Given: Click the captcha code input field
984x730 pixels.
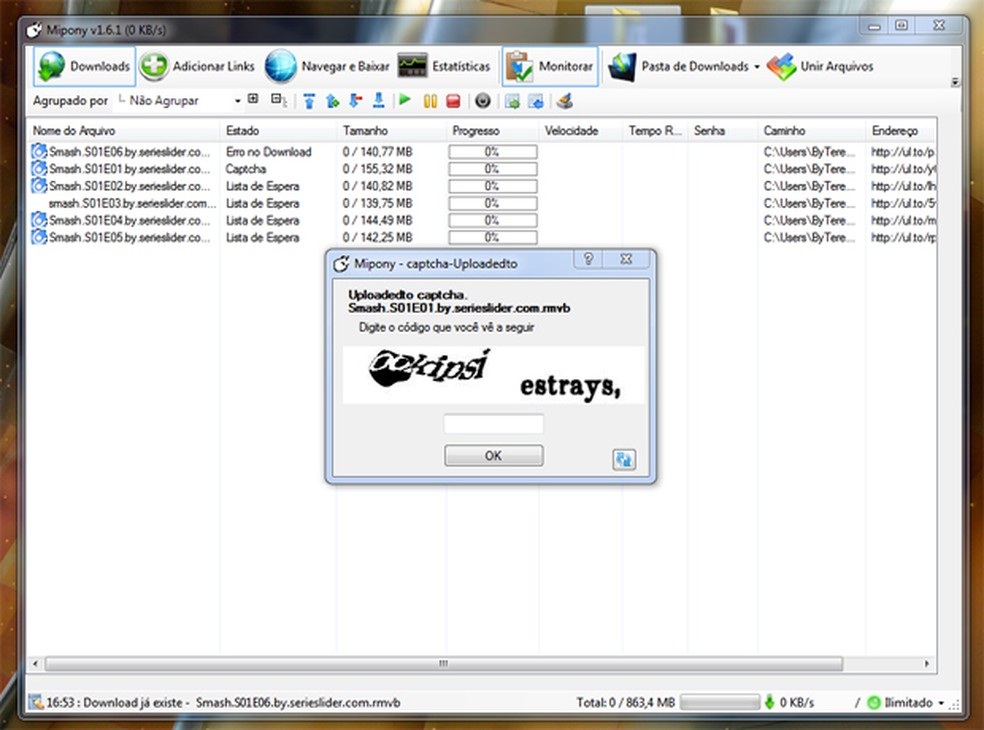Looking at the screenshot, I should coord(493,424).
